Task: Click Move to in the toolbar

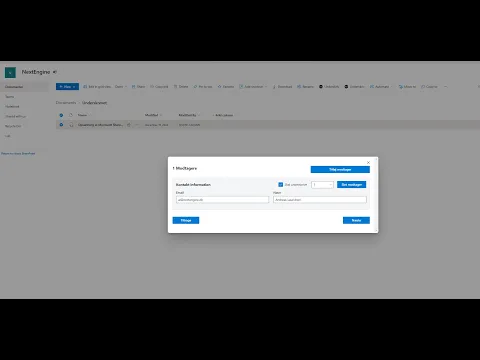Action: coord(407,87)
